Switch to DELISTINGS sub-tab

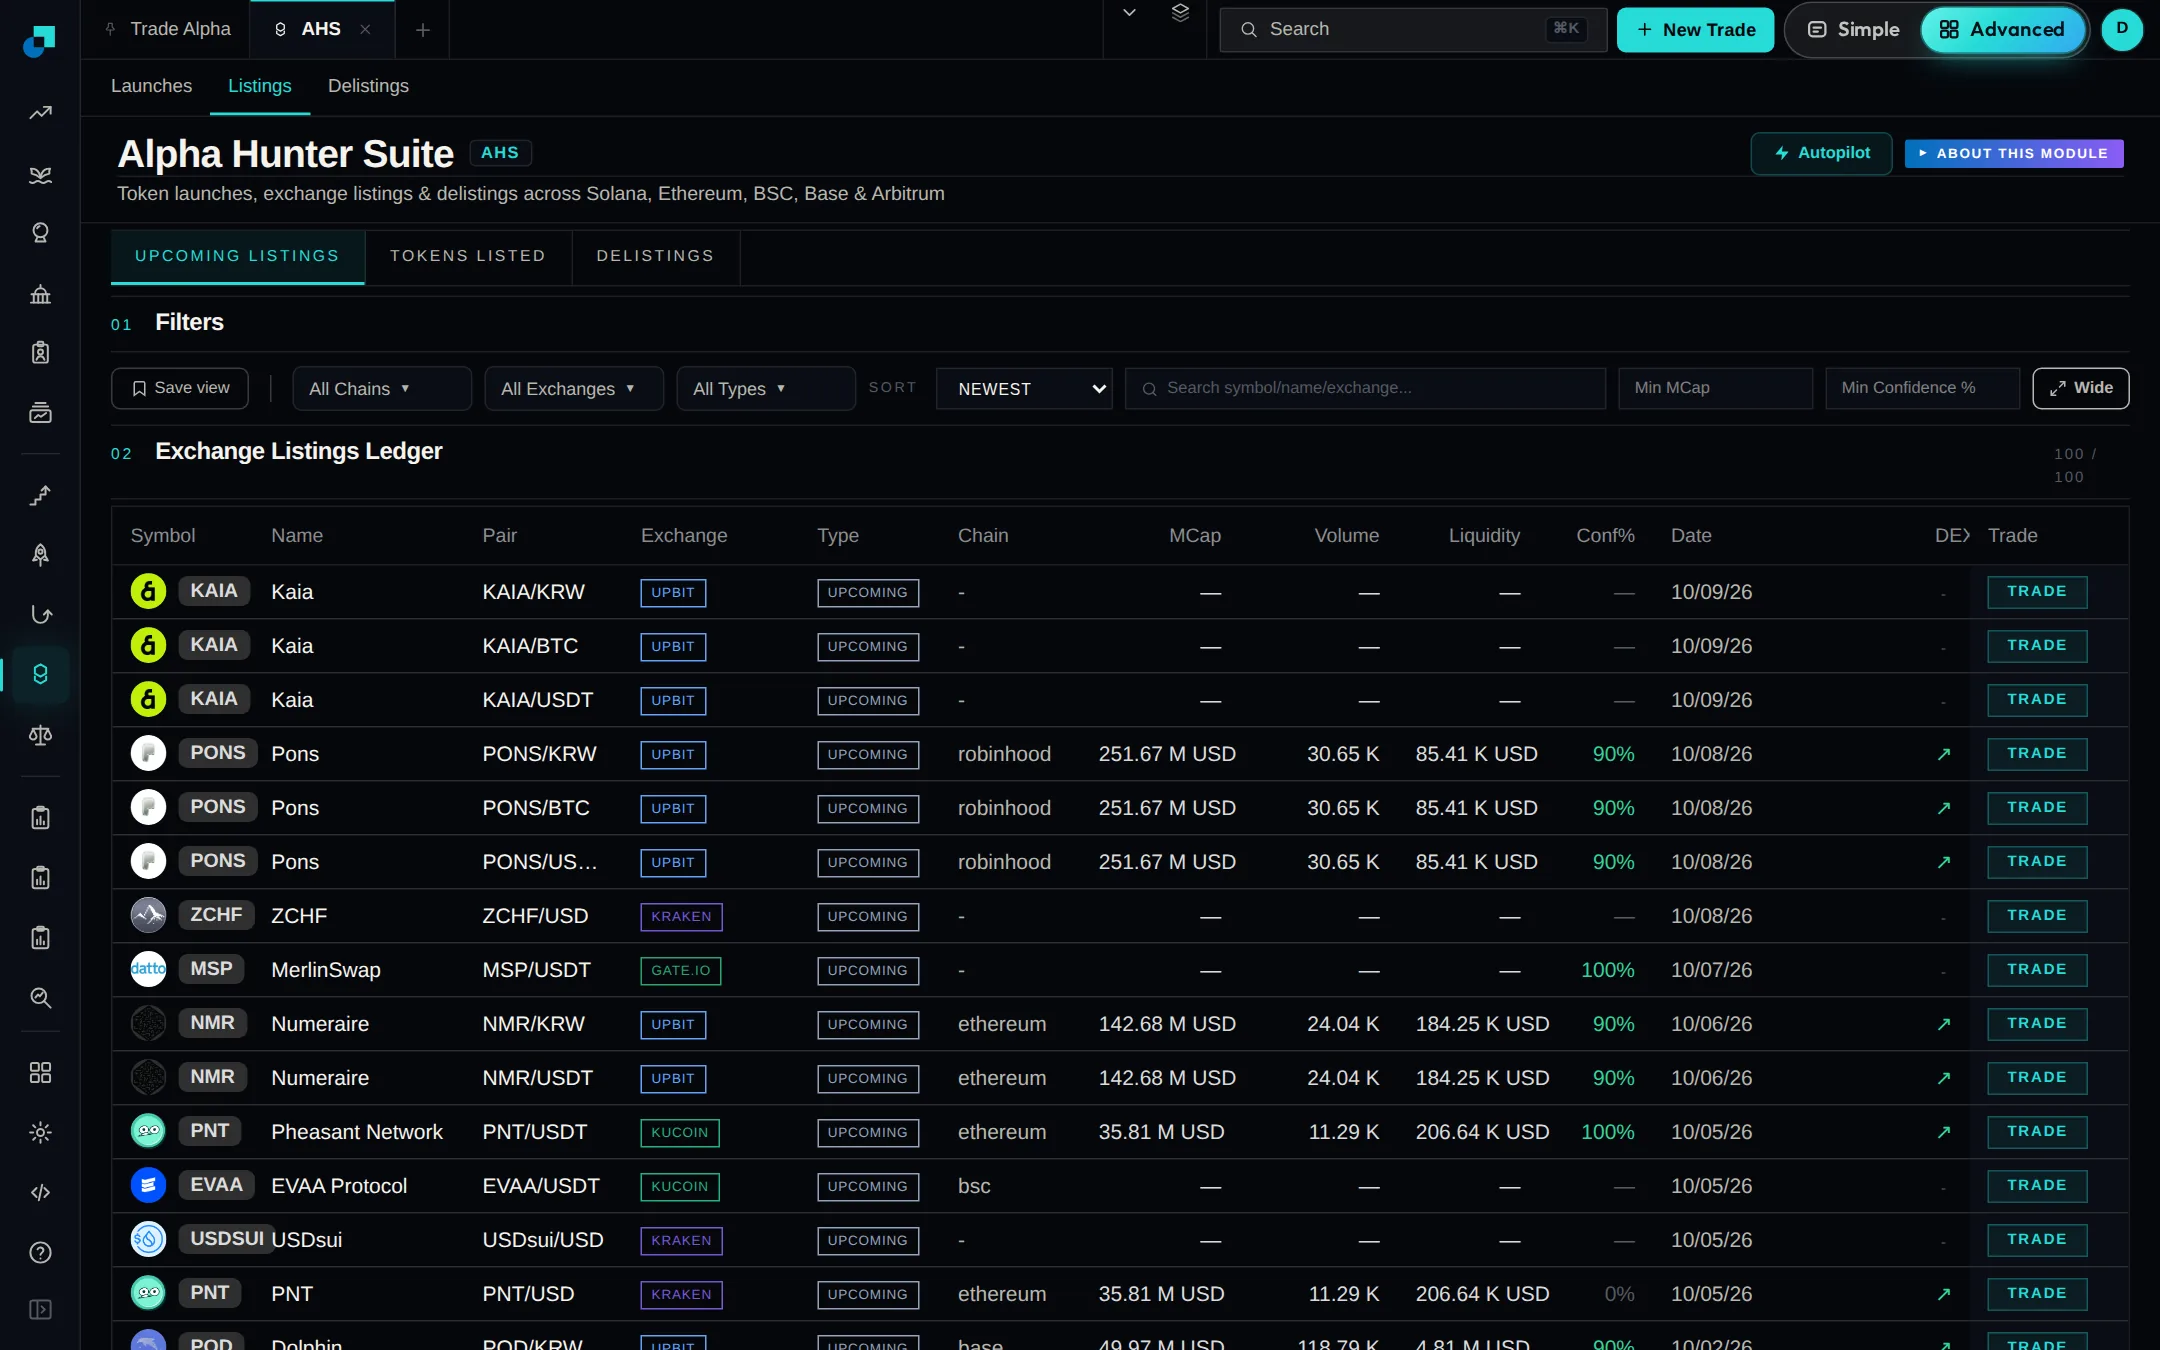[x=655, y=256]
